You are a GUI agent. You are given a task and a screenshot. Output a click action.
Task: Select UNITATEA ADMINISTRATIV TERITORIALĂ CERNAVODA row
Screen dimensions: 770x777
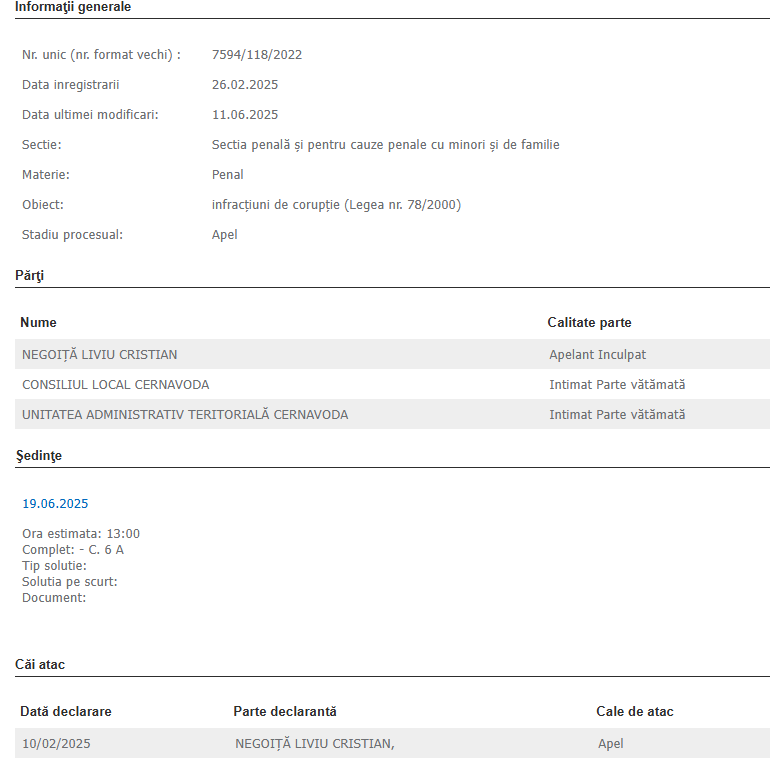(185, 415)
